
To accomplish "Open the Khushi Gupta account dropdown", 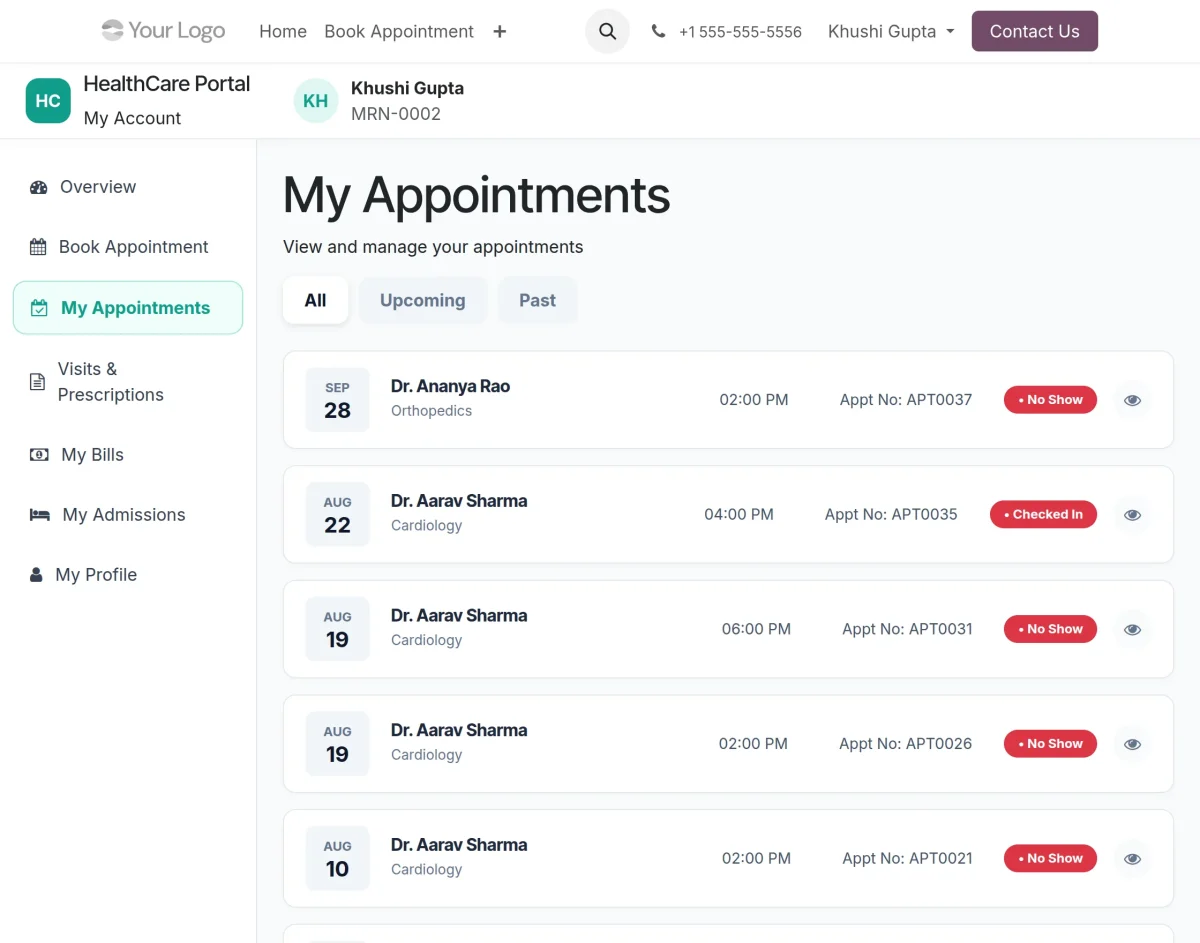I will pyautogui.click(x=891, y=31).
